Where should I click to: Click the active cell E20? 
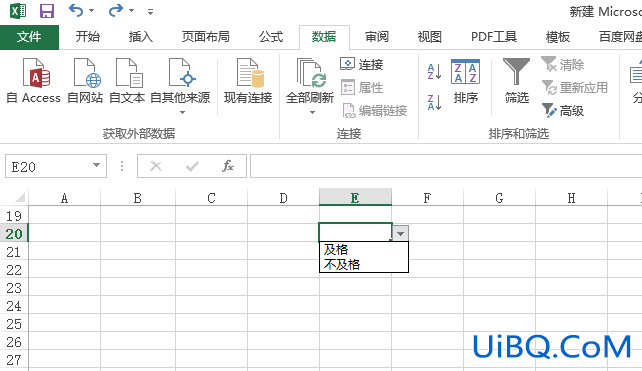click(x=355, y=232)
